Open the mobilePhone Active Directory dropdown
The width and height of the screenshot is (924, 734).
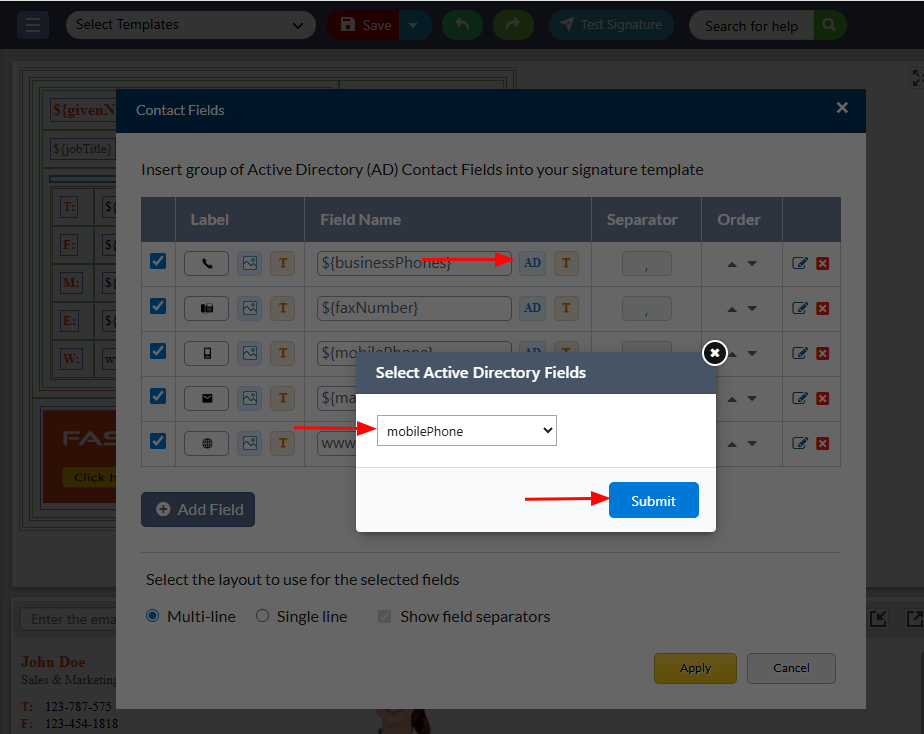466,431
